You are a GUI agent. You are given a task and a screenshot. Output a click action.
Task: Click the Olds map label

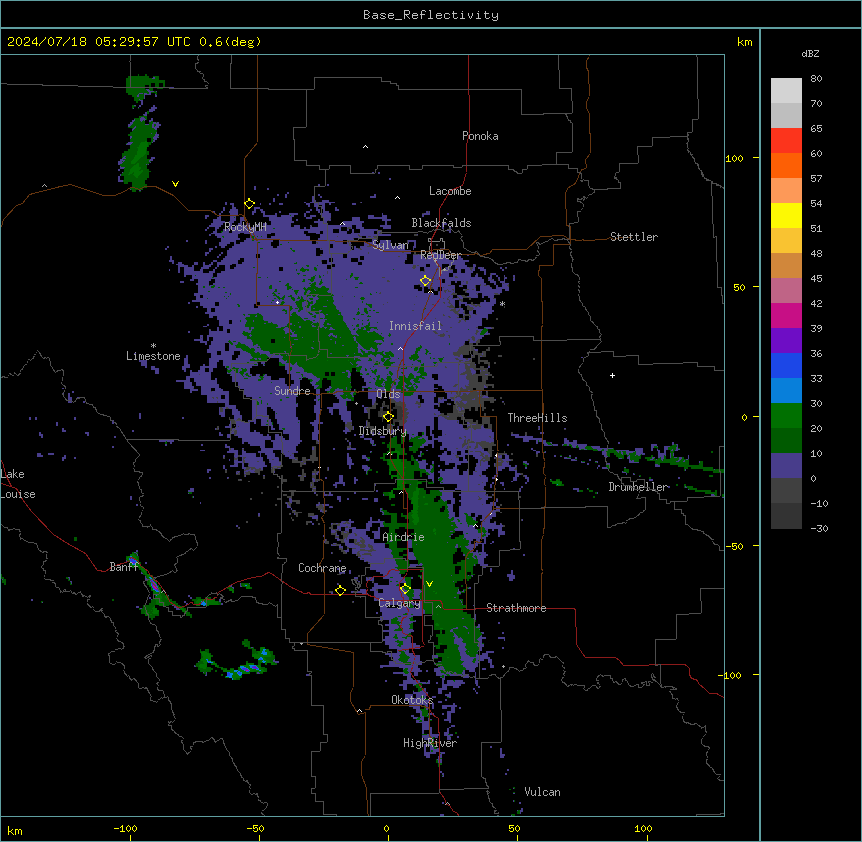(x=388, y=394)
